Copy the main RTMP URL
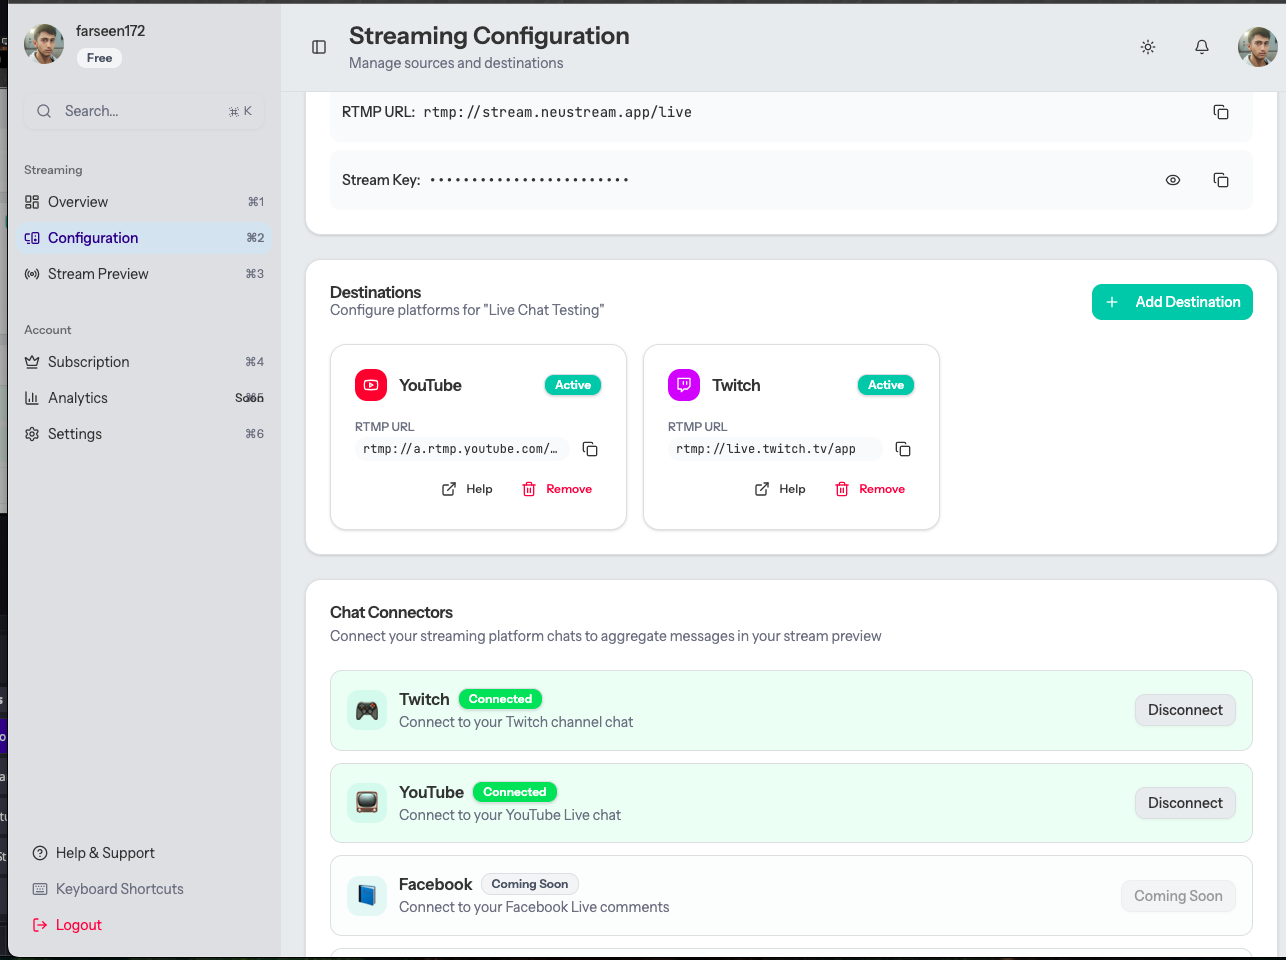 coord(1221,112)
